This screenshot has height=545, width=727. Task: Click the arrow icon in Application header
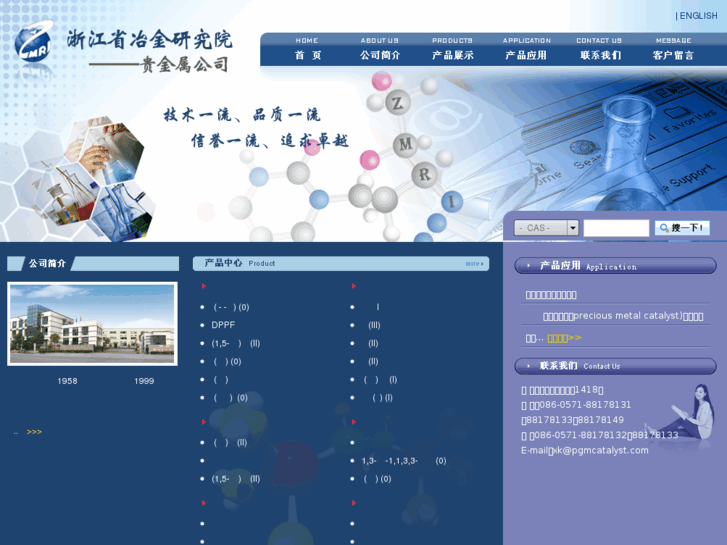(528, 266)
